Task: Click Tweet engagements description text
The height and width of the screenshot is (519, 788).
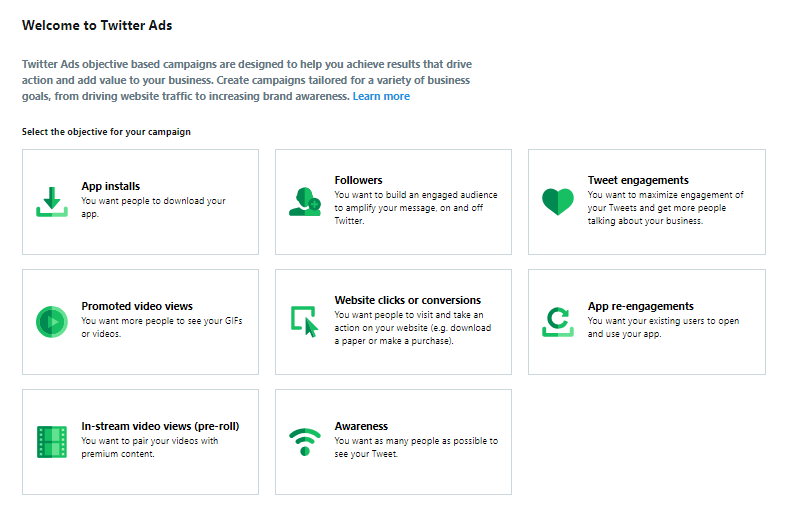Action: tap(666, 207)
